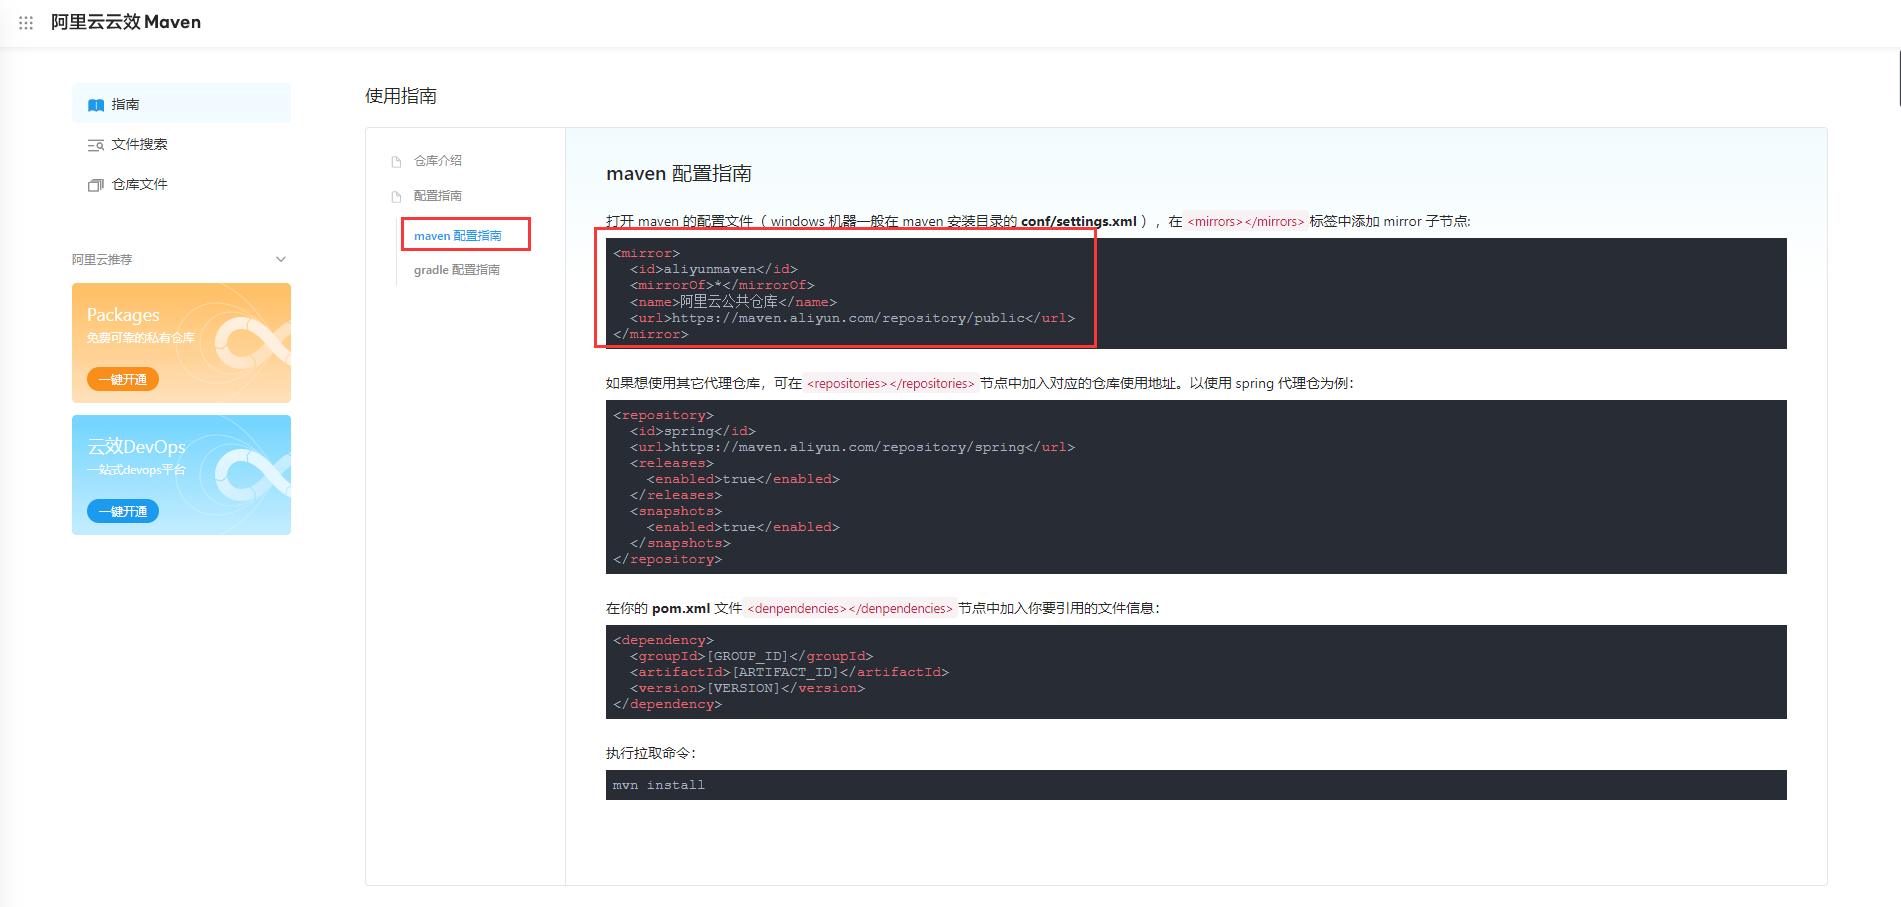This screenshot has width=1901, height=907.
Task: Select gradle 配置指南 sub-item
Action: pyautogui.click(x=457, y=270)
